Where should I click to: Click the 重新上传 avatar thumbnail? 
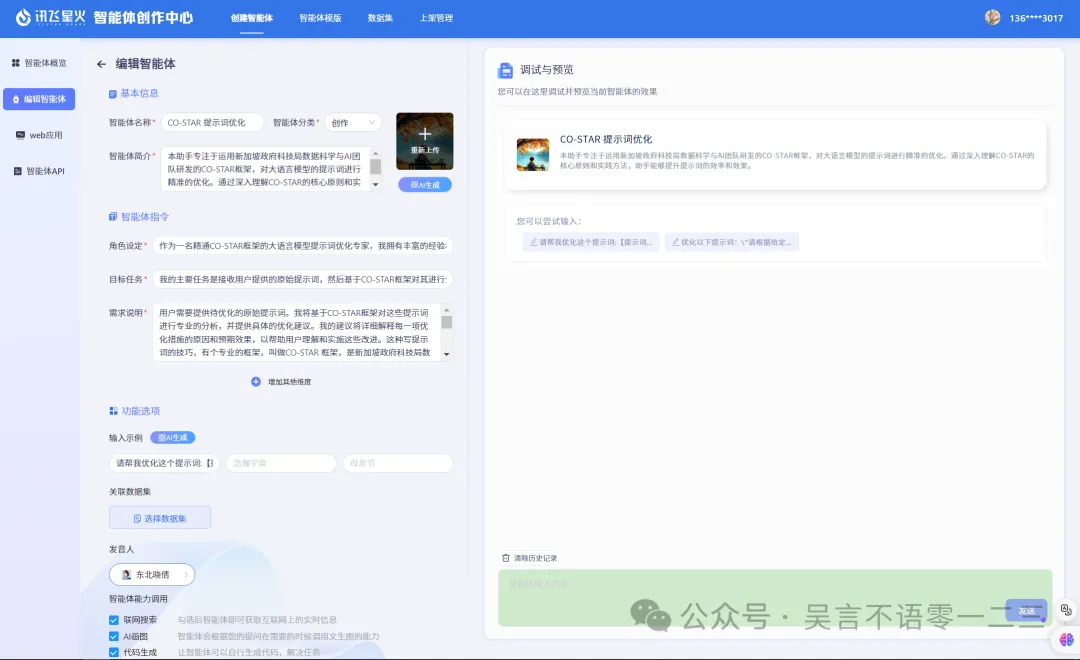[x=425, y=141]
